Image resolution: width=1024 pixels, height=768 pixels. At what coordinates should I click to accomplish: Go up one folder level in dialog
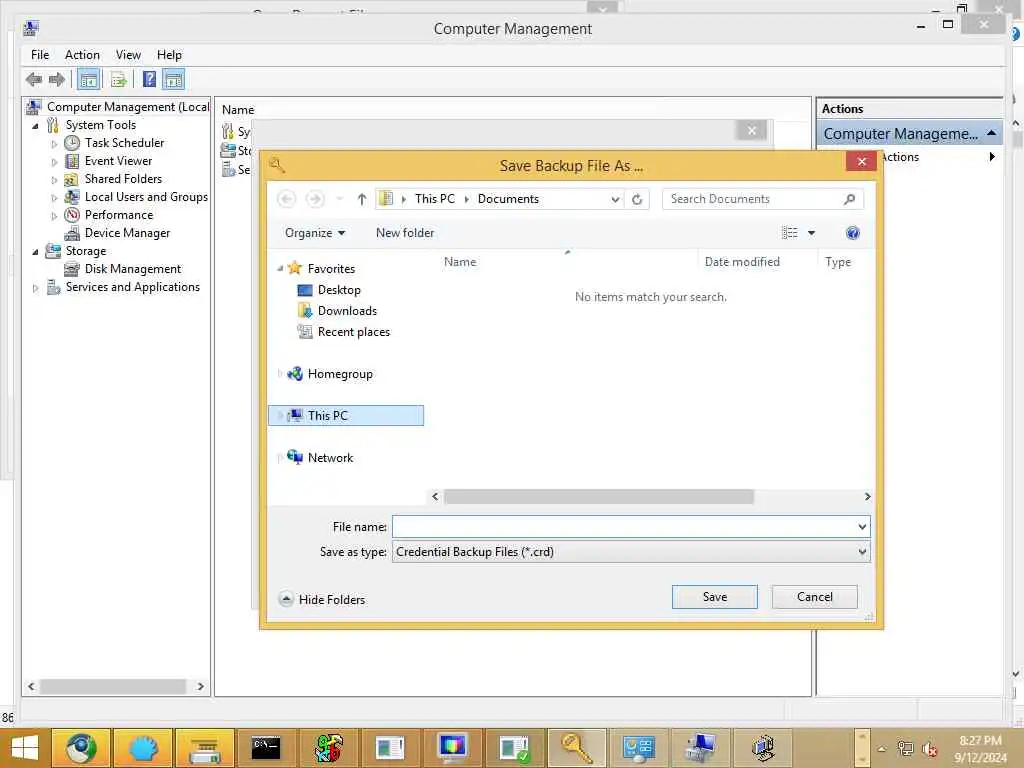[362, 199]
